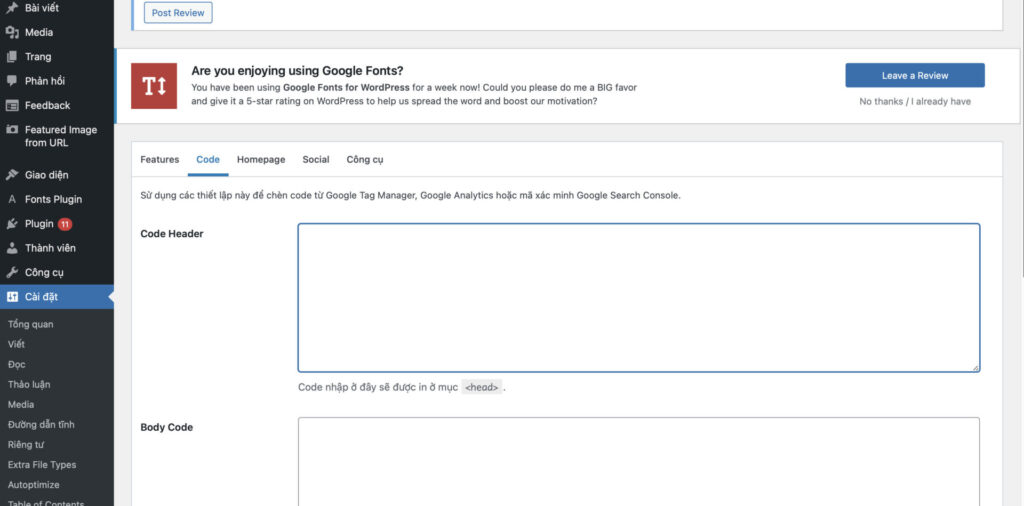
Task: Click the Trang pages icon
Action: point(12,57)
